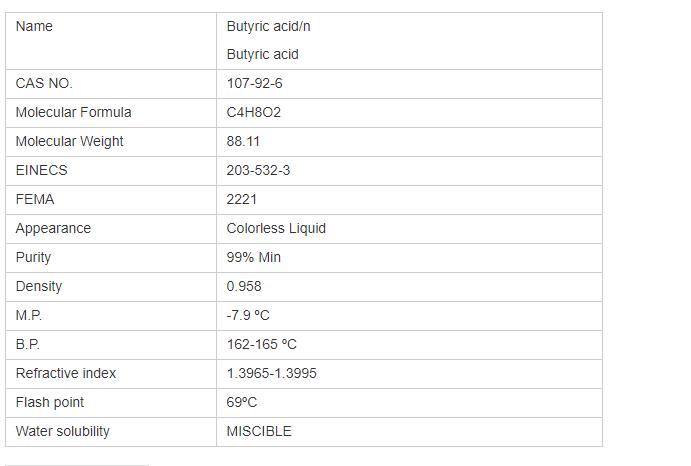Click the Refractive index value 1.3965-1.3995
Screen dimensions: 691x466
coord(272,373)
